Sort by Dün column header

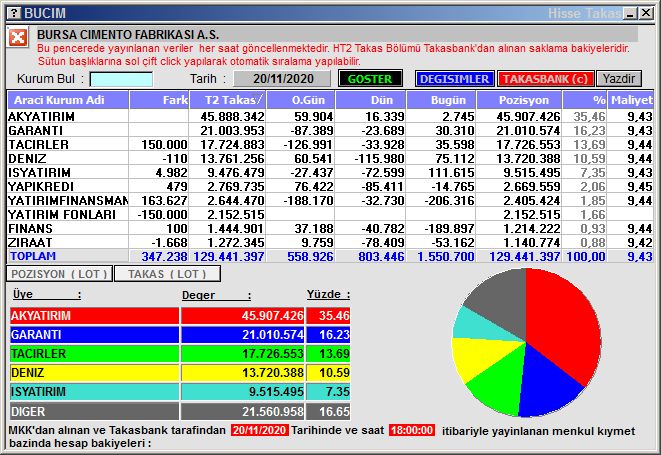371,100
